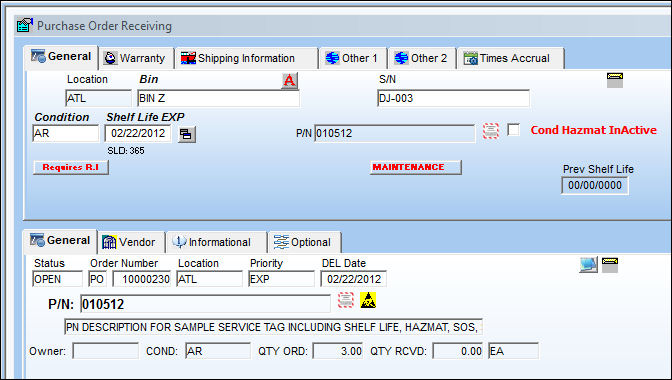Click the Cond Hazmat InActive label
Viewport: 672px width, 380px height.
tap(594, 130)
